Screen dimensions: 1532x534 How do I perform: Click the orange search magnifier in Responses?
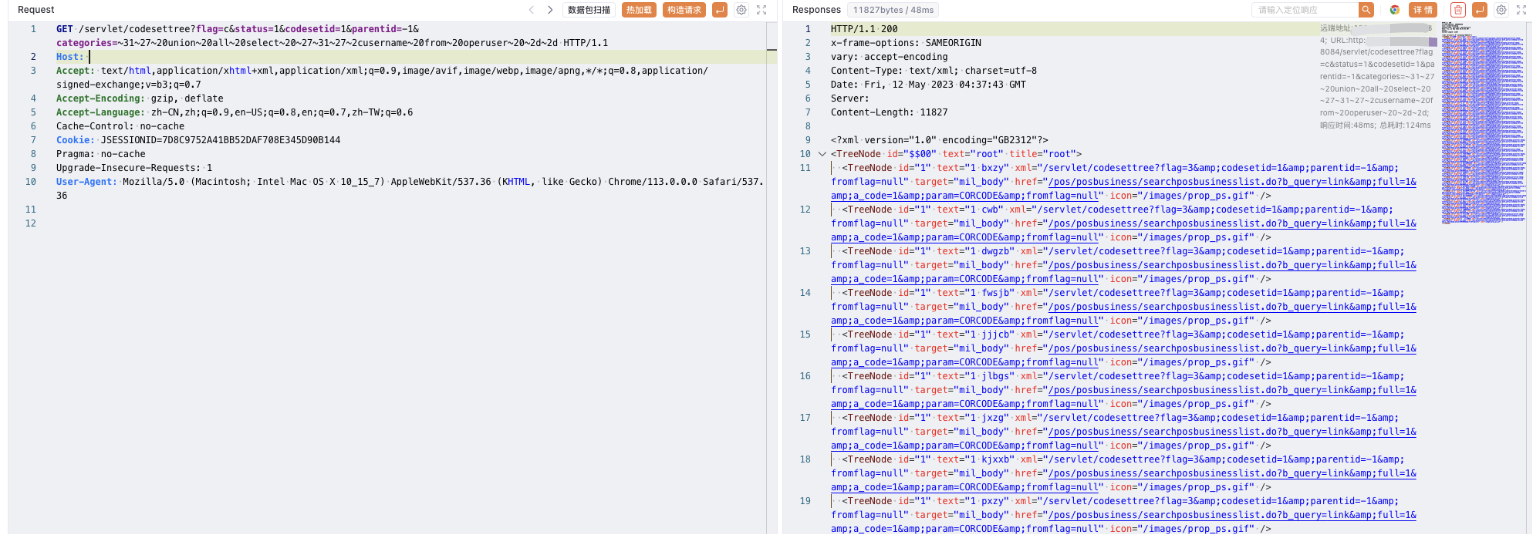click(1366, 10)
